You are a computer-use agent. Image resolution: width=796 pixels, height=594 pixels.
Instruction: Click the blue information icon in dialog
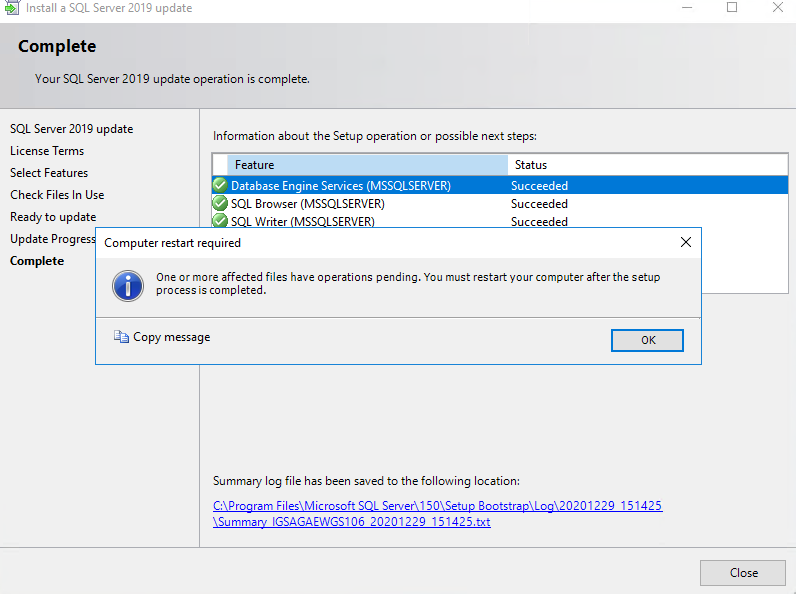point(128,286)
